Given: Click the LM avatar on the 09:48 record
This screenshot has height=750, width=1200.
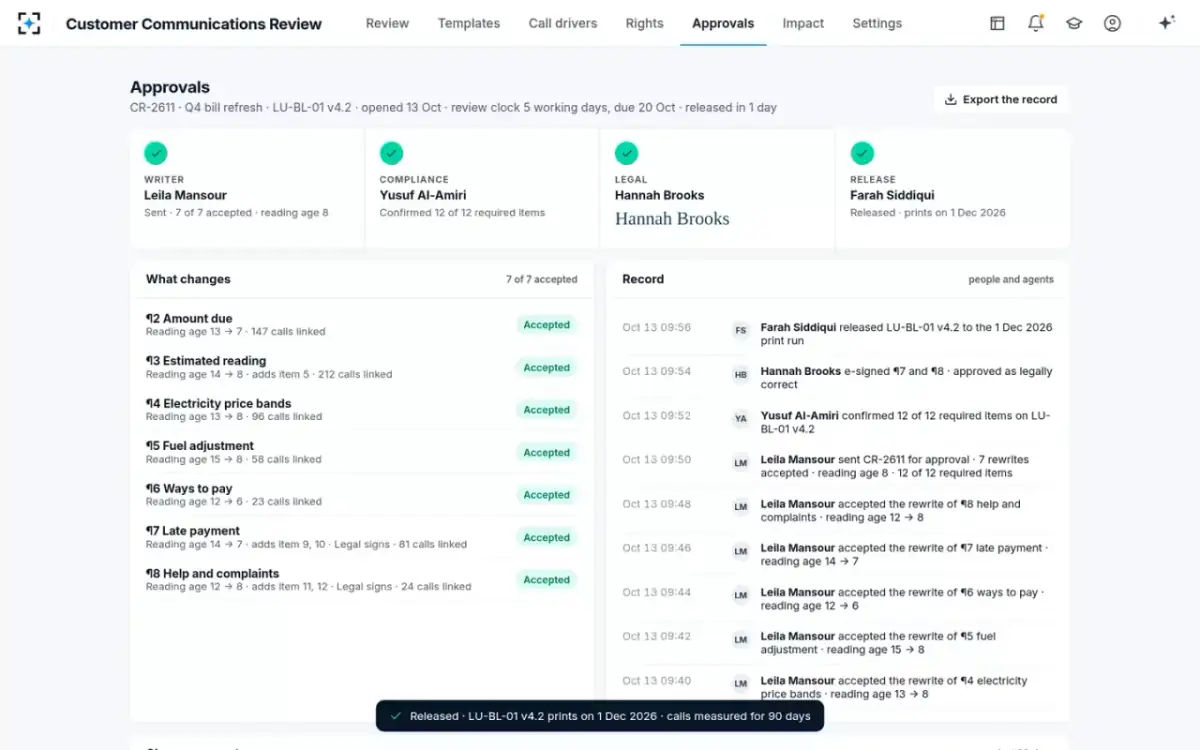Looking at the screenshot, I should (741, 507).
